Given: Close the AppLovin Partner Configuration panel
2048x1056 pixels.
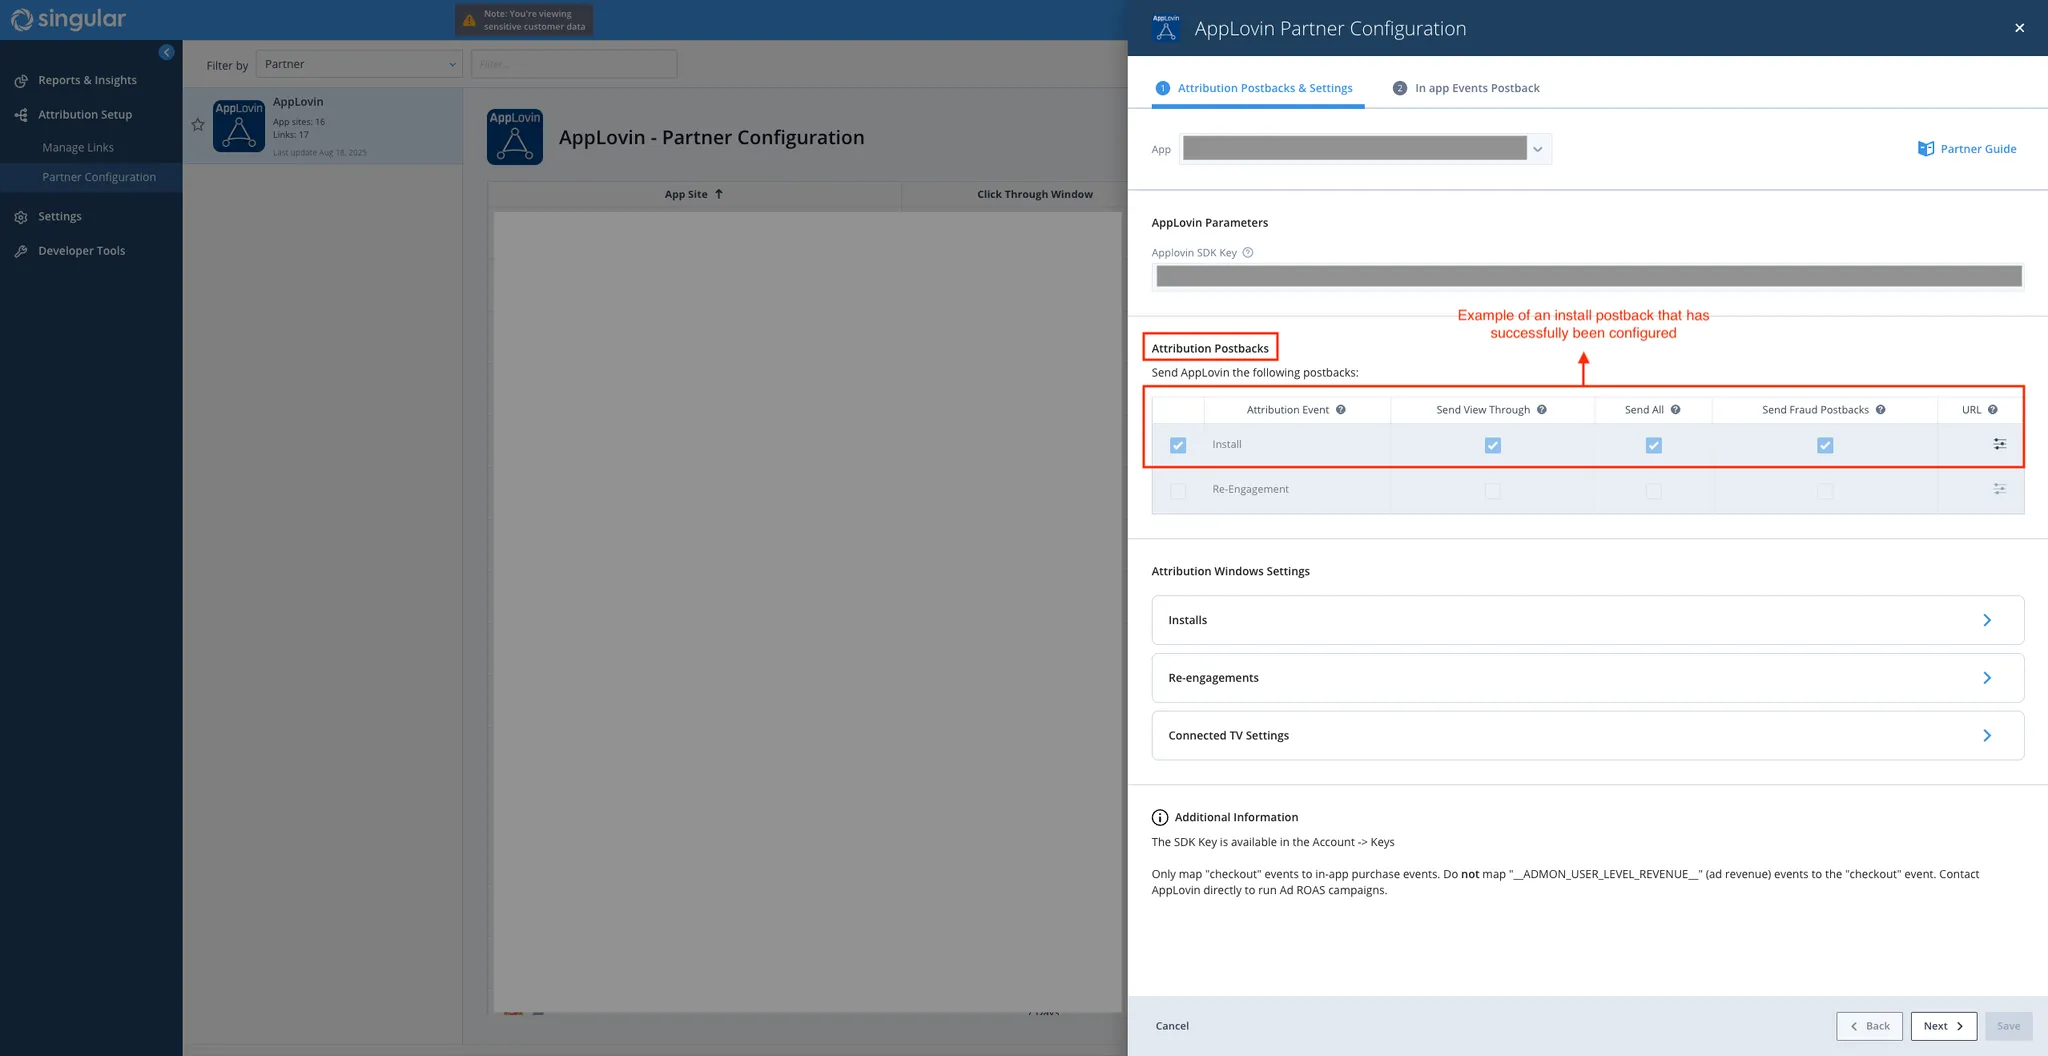Looking at the screenshot, I should [x=2019, y=28].
